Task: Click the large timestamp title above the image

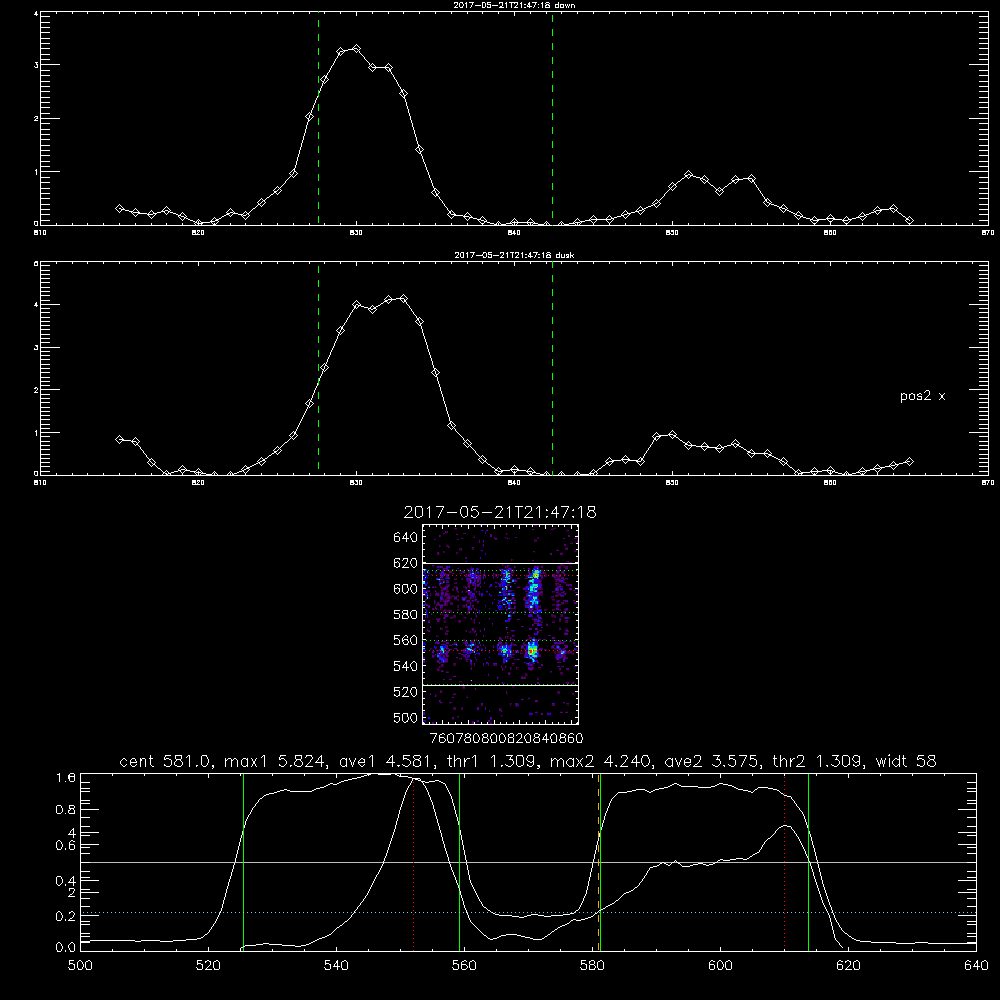Action: pos(500,512)
